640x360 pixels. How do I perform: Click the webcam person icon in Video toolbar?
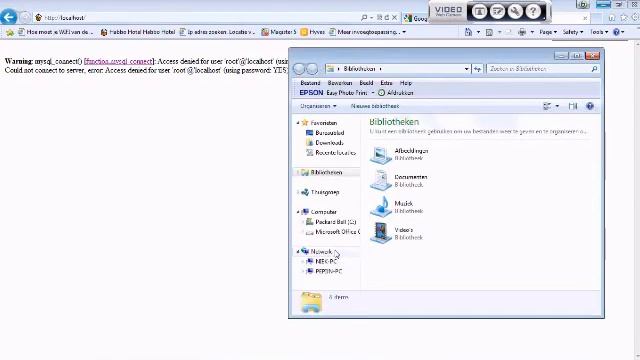(480, 12)
